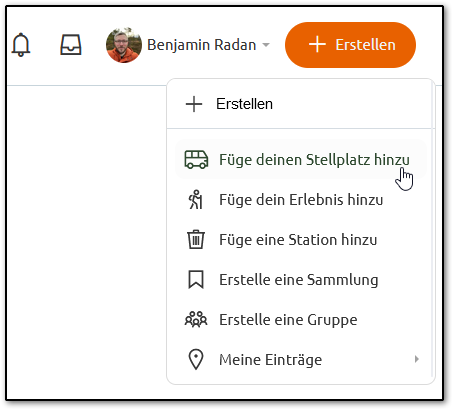Click the trash bin station icon

click(x=196, y=239)
